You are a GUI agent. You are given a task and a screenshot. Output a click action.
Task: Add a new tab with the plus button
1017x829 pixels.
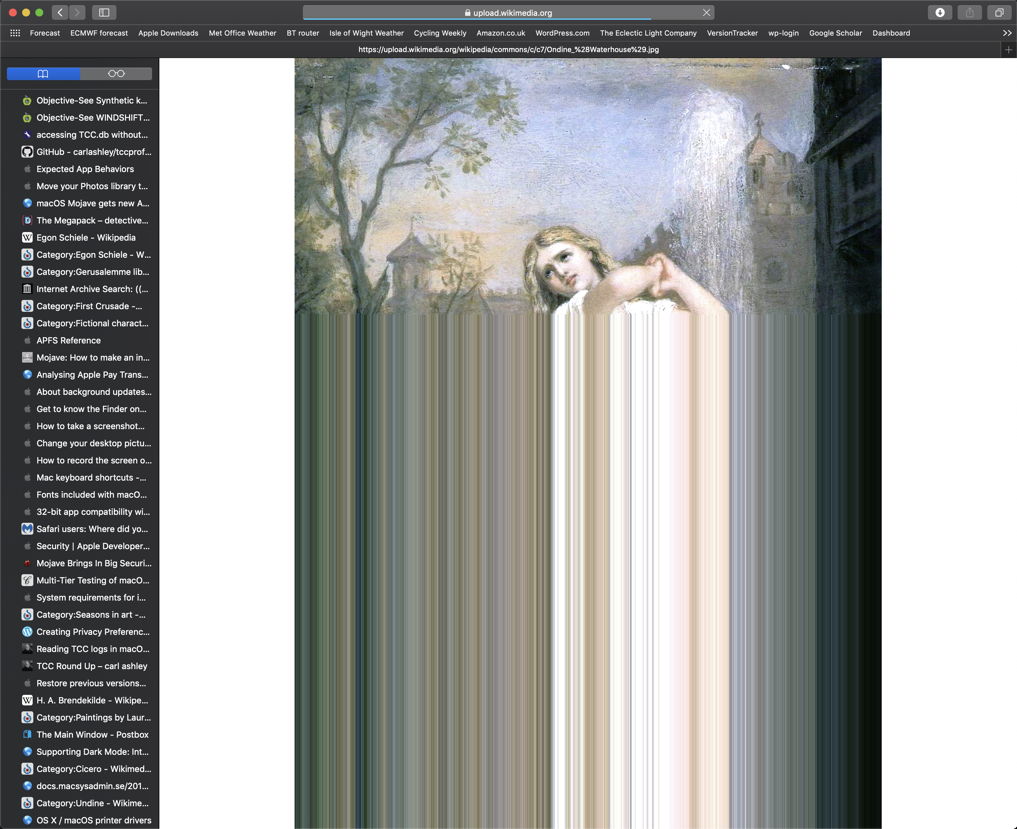[x=1008, y=49]
